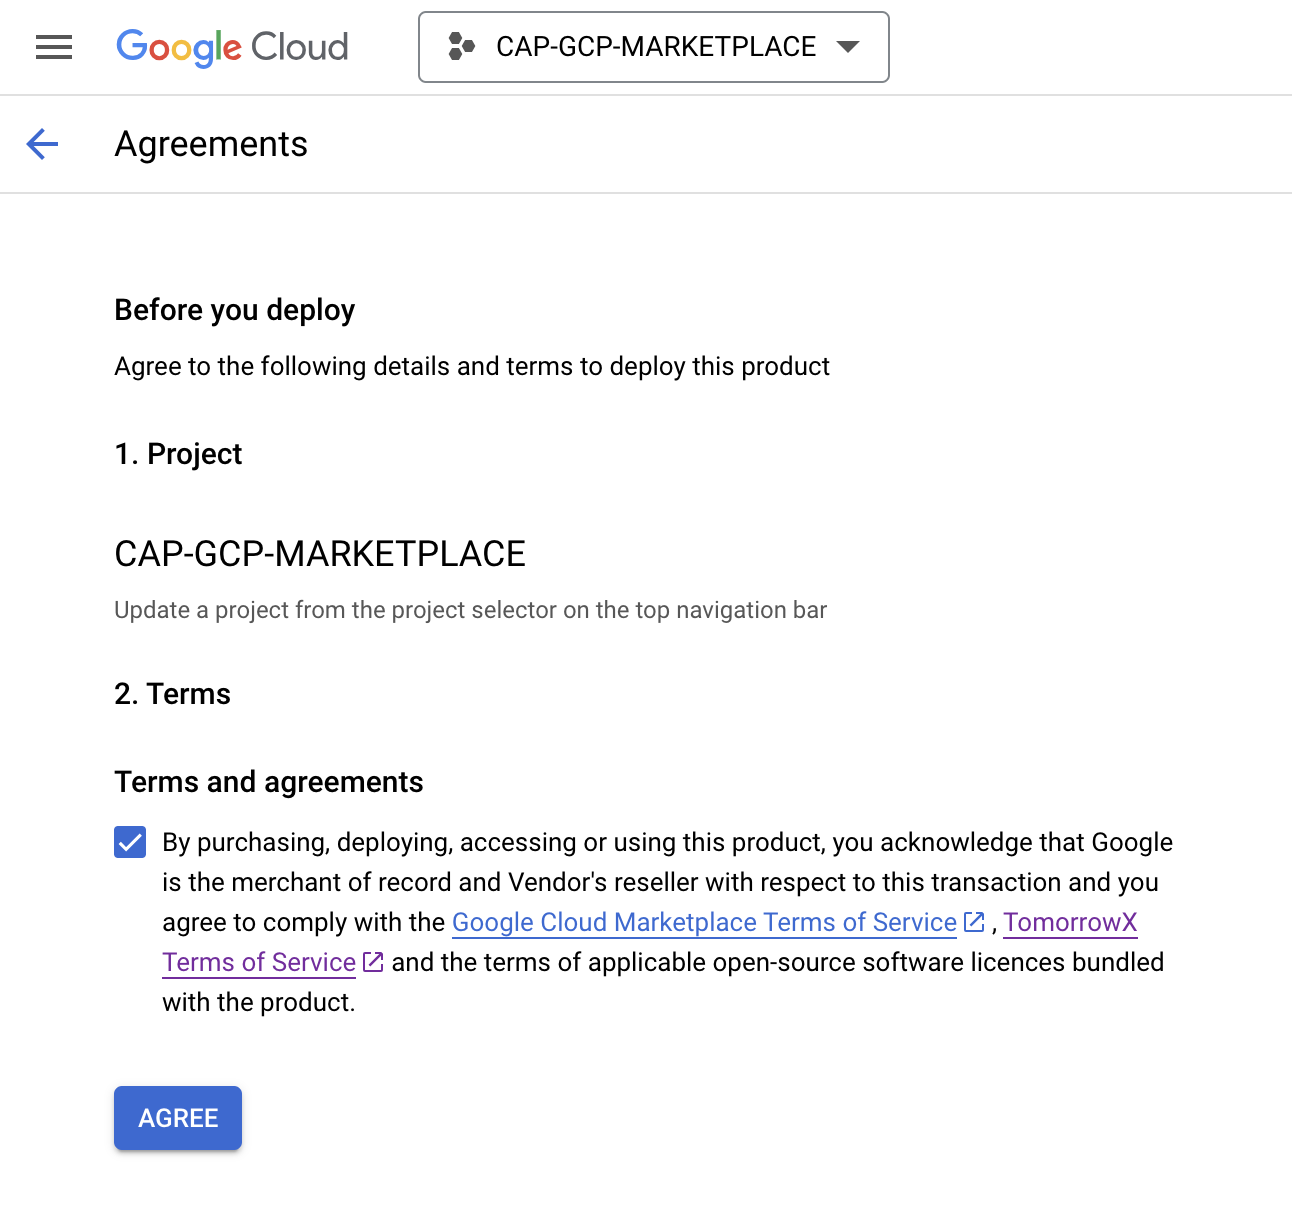Click external-link icon after TomorrowX Terms of Service
The width and height of the screenshot is (1292, 1220).
point(373,962)
